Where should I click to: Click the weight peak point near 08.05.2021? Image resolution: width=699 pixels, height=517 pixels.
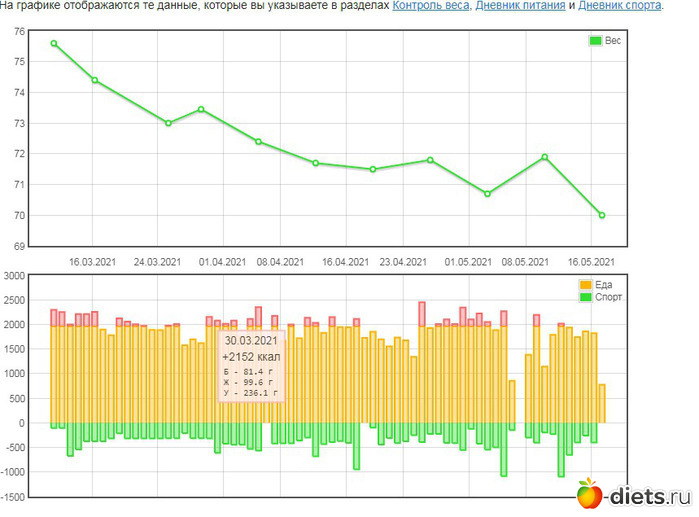pyautogui.click(x=545, y=157)
